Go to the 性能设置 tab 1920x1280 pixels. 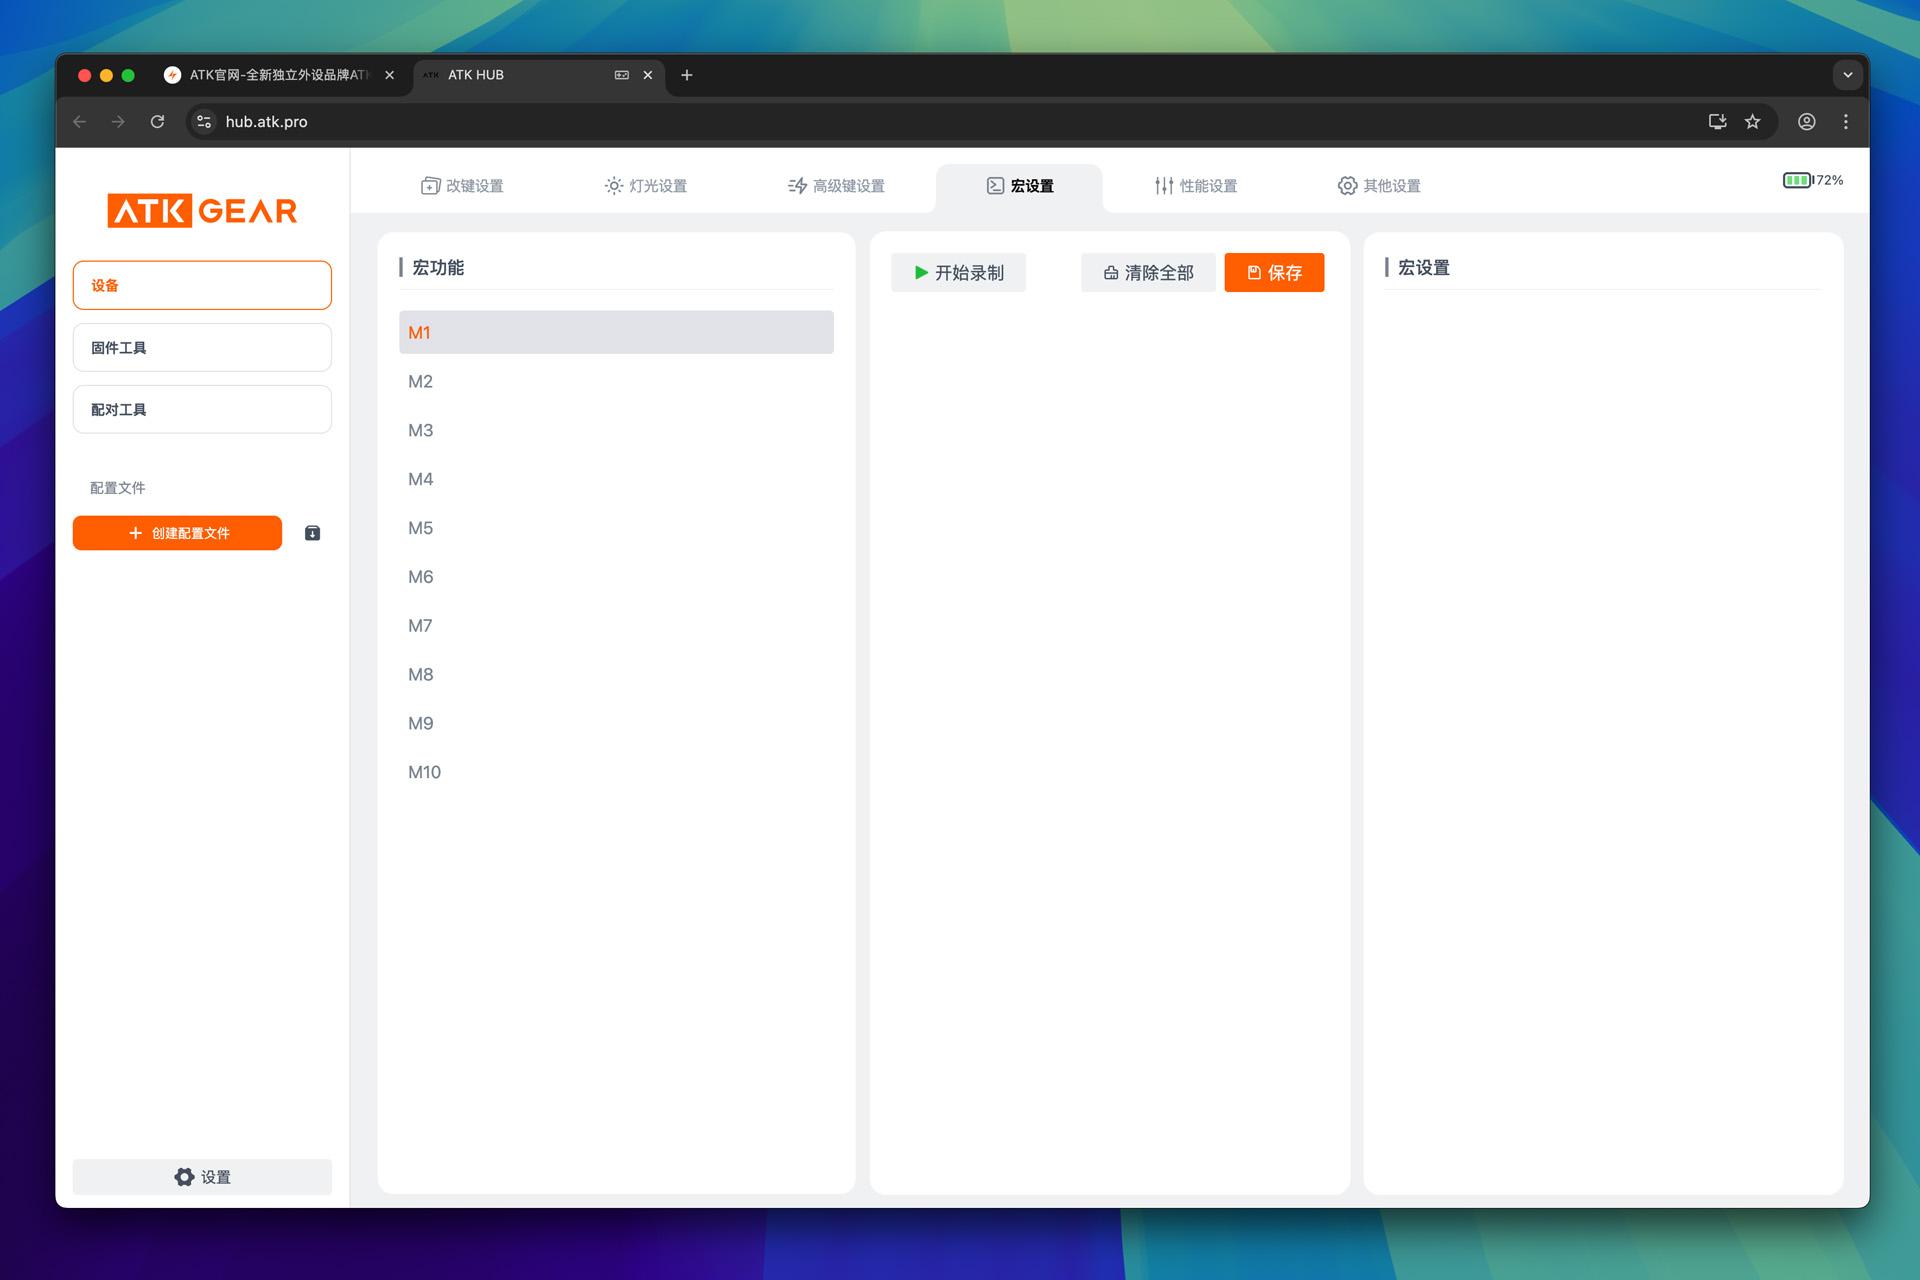point(1196,186)
